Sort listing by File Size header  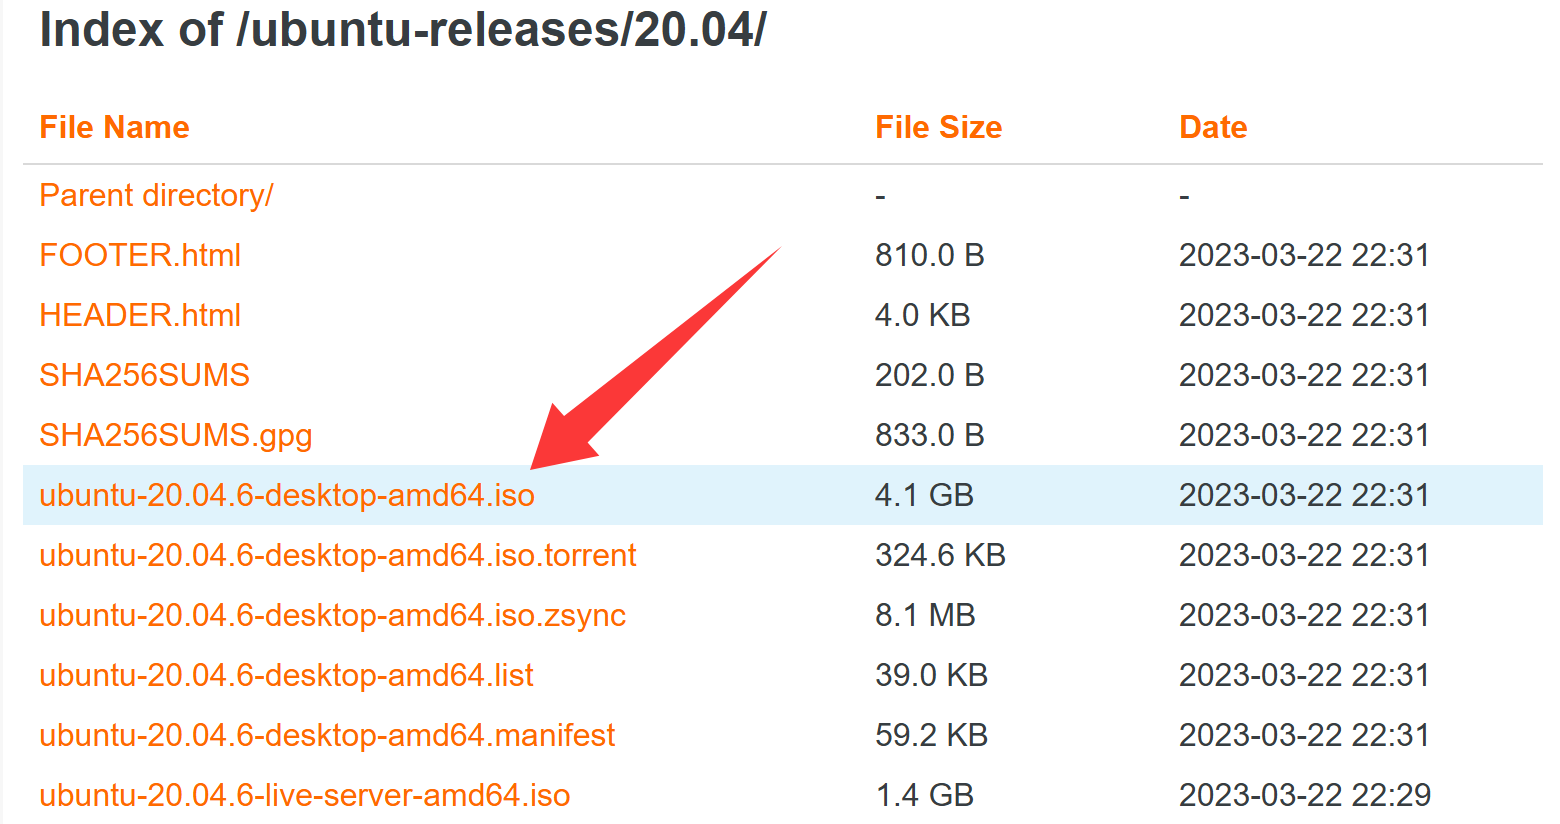938,127
